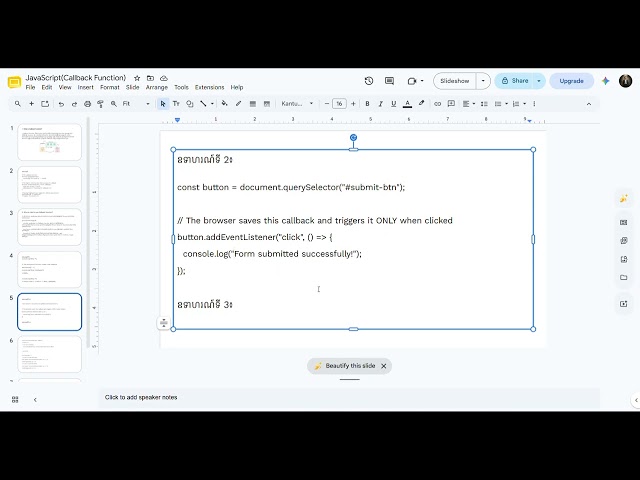The height and width of the screenshot is (480, 640).
Task: Click the Insert link icon
Action: (438, 104)
